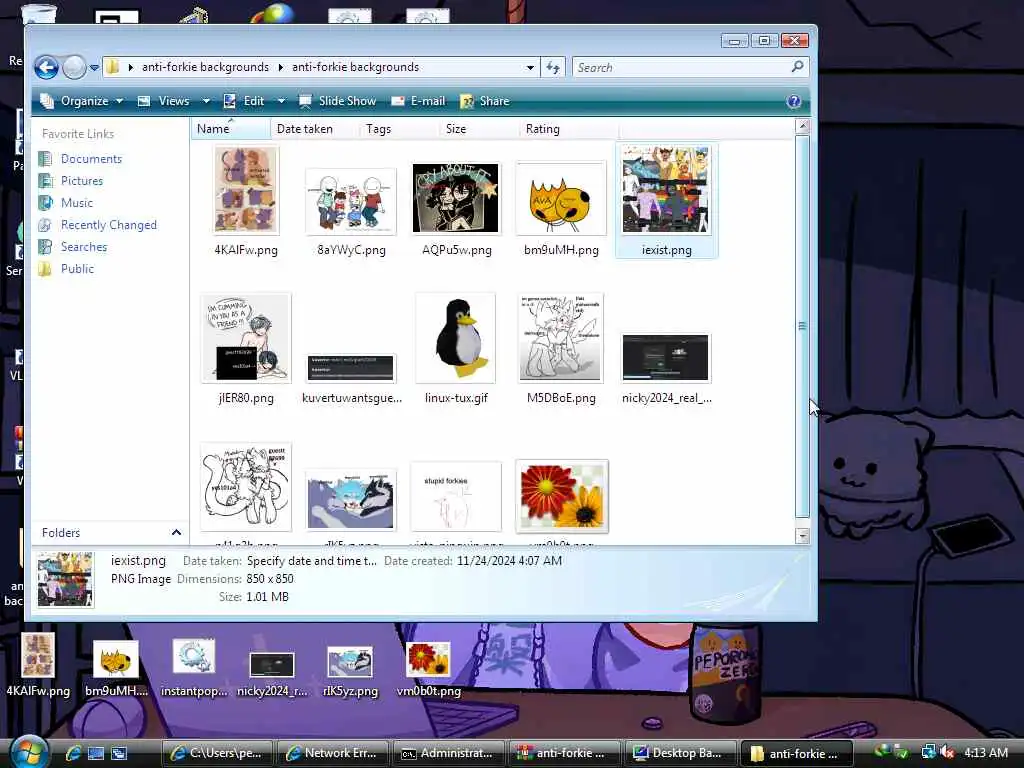Click scrollbar down arrow in file list
The width and height of the screenshot is (1024, 768).
click(x=803, y=536)
